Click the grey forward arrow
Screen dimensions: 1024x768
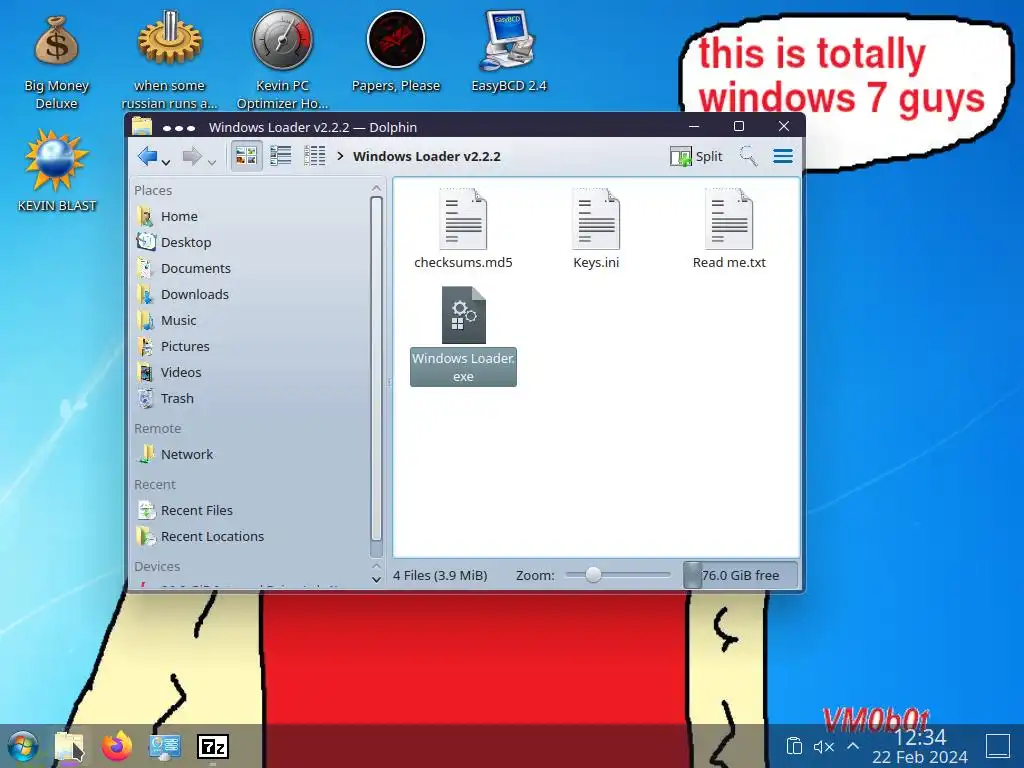coord(192,156)
